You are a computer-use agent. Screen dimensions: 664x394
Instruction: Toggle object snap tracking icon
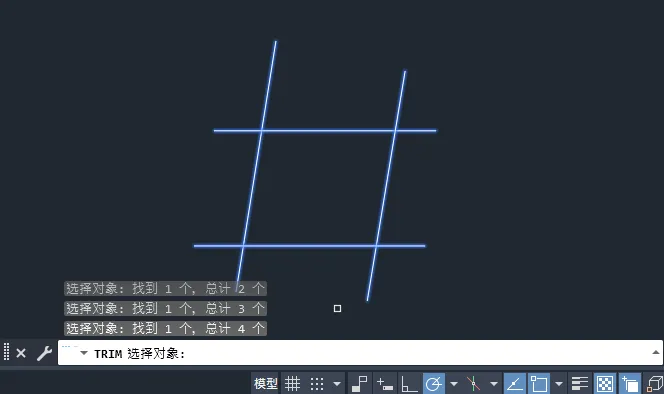click(x=515, y=384)
